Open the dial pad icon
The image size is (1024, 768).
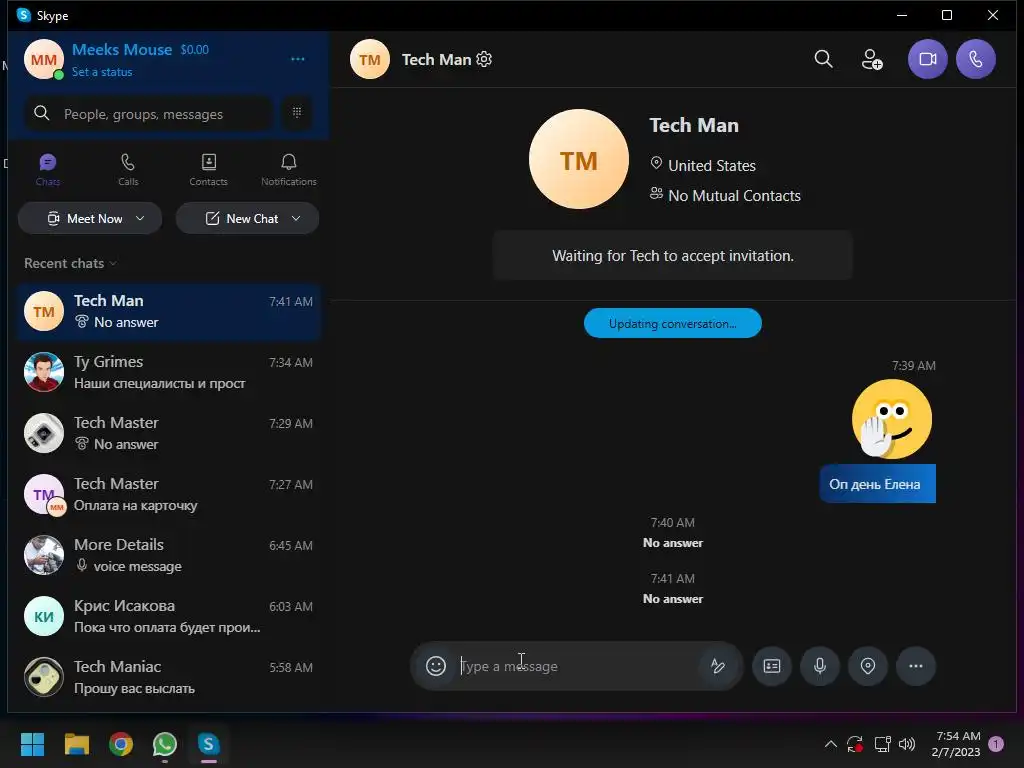coord(296,113)
